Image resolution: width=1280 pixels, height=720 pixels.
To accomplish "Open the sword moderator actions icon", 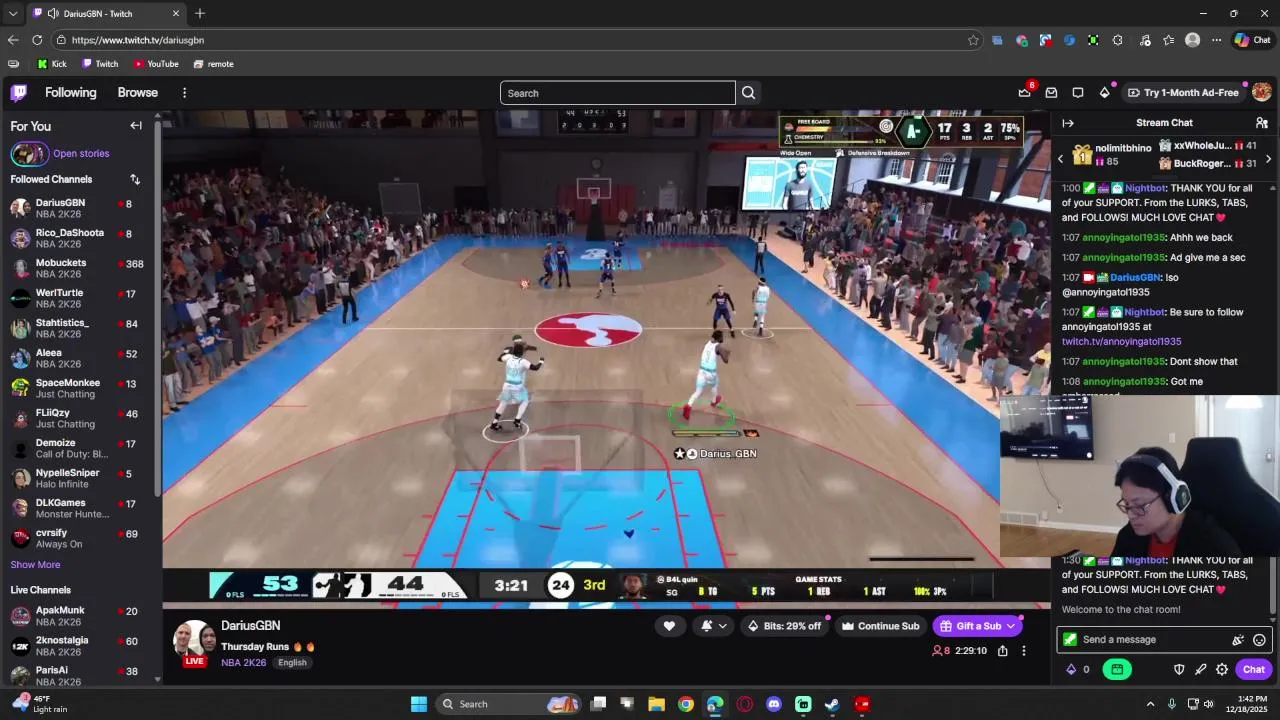I will 1201,670.
